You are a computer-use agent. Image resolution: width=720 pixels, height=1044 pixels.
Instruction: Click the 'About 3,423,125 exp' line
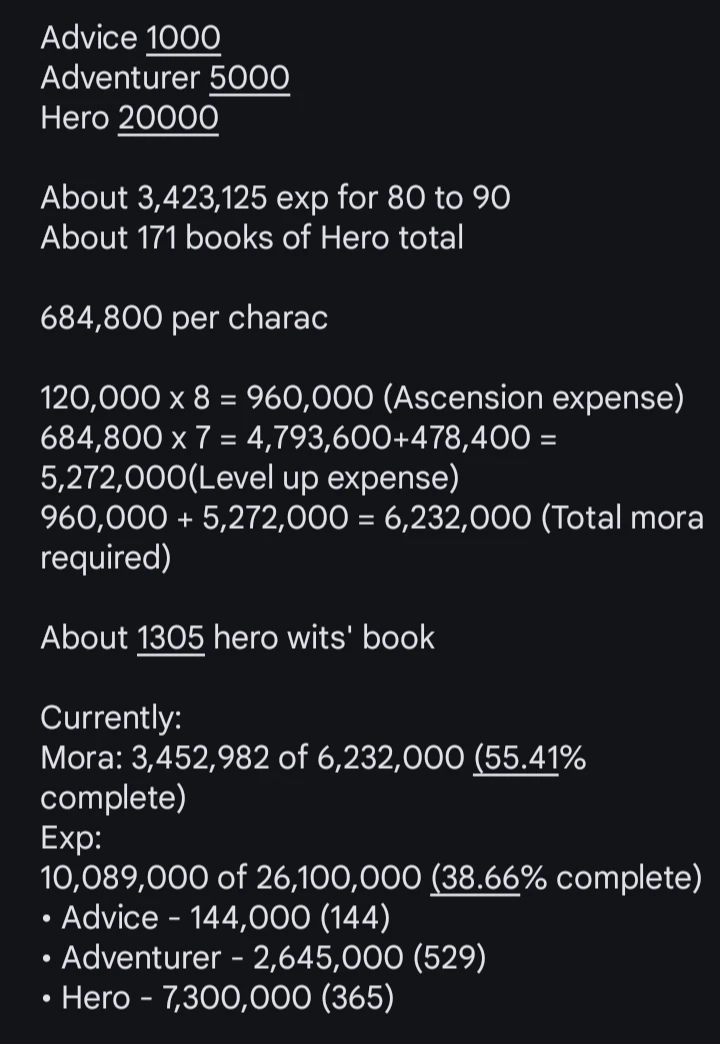tap(275, 198)
